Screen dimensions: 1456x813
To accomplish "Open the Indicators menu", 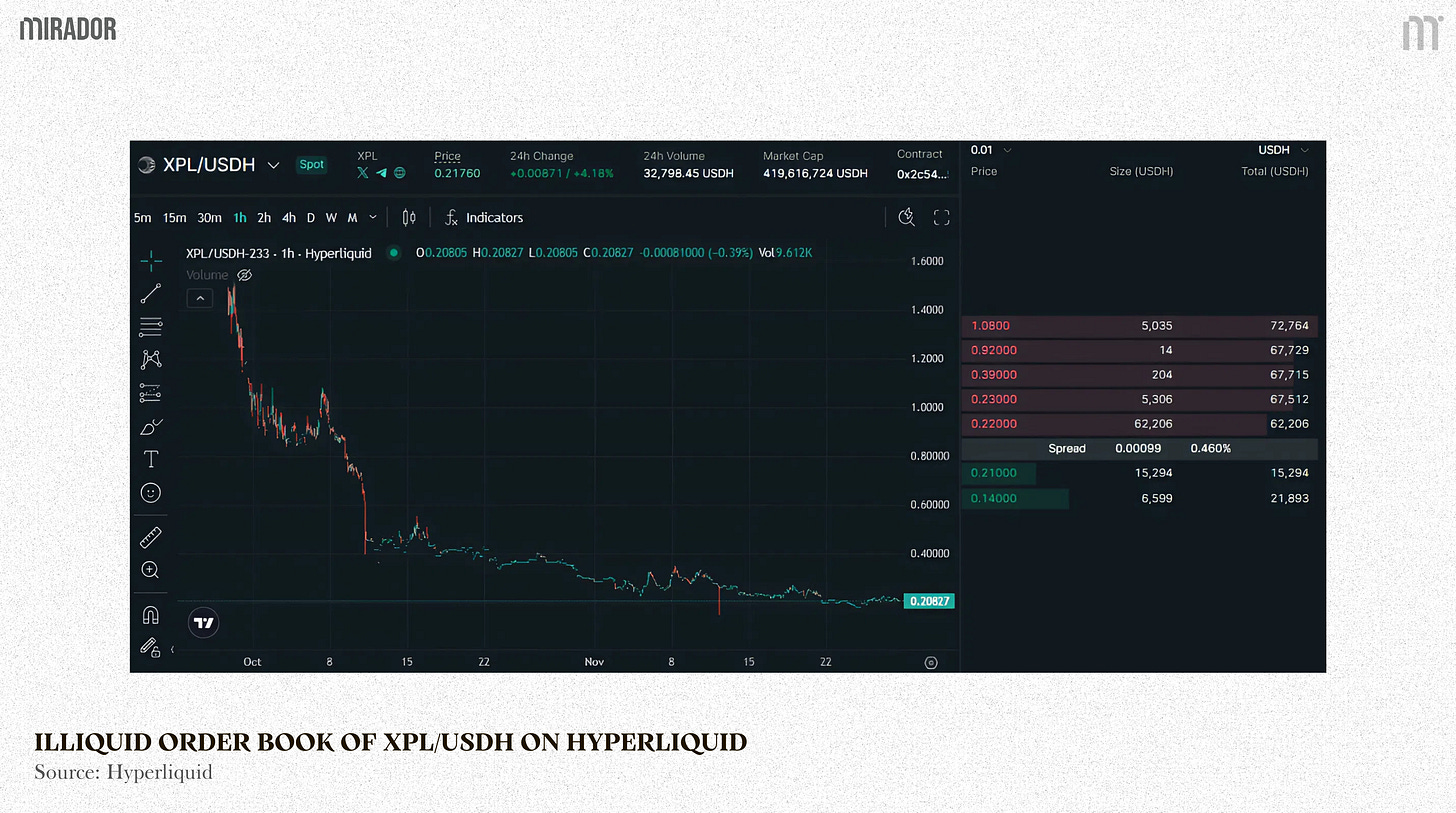I will click(484, 217).
